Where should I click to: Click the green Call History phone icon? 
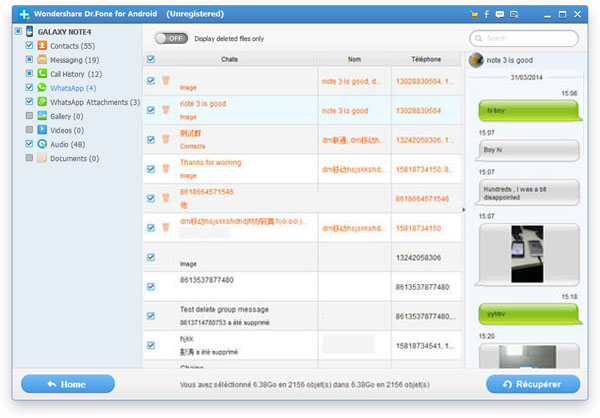click(42, 73)
